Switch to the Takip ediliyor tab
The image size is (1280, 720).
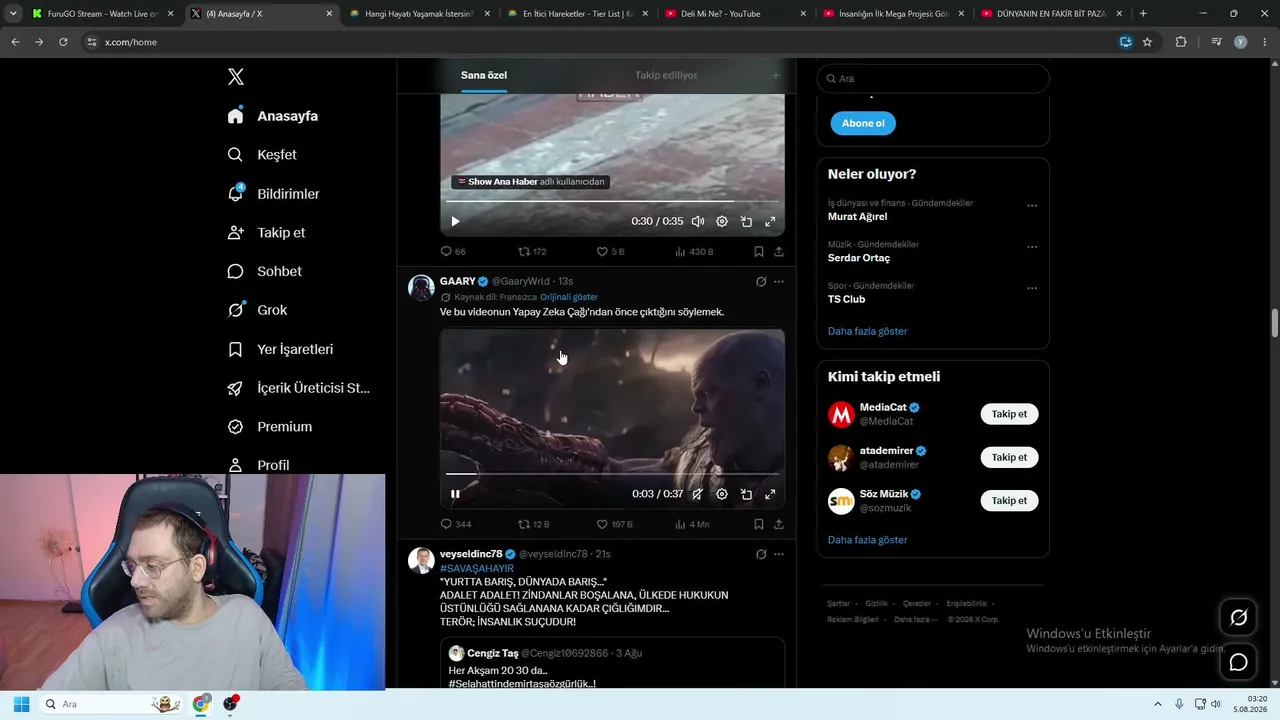point(666,75)
